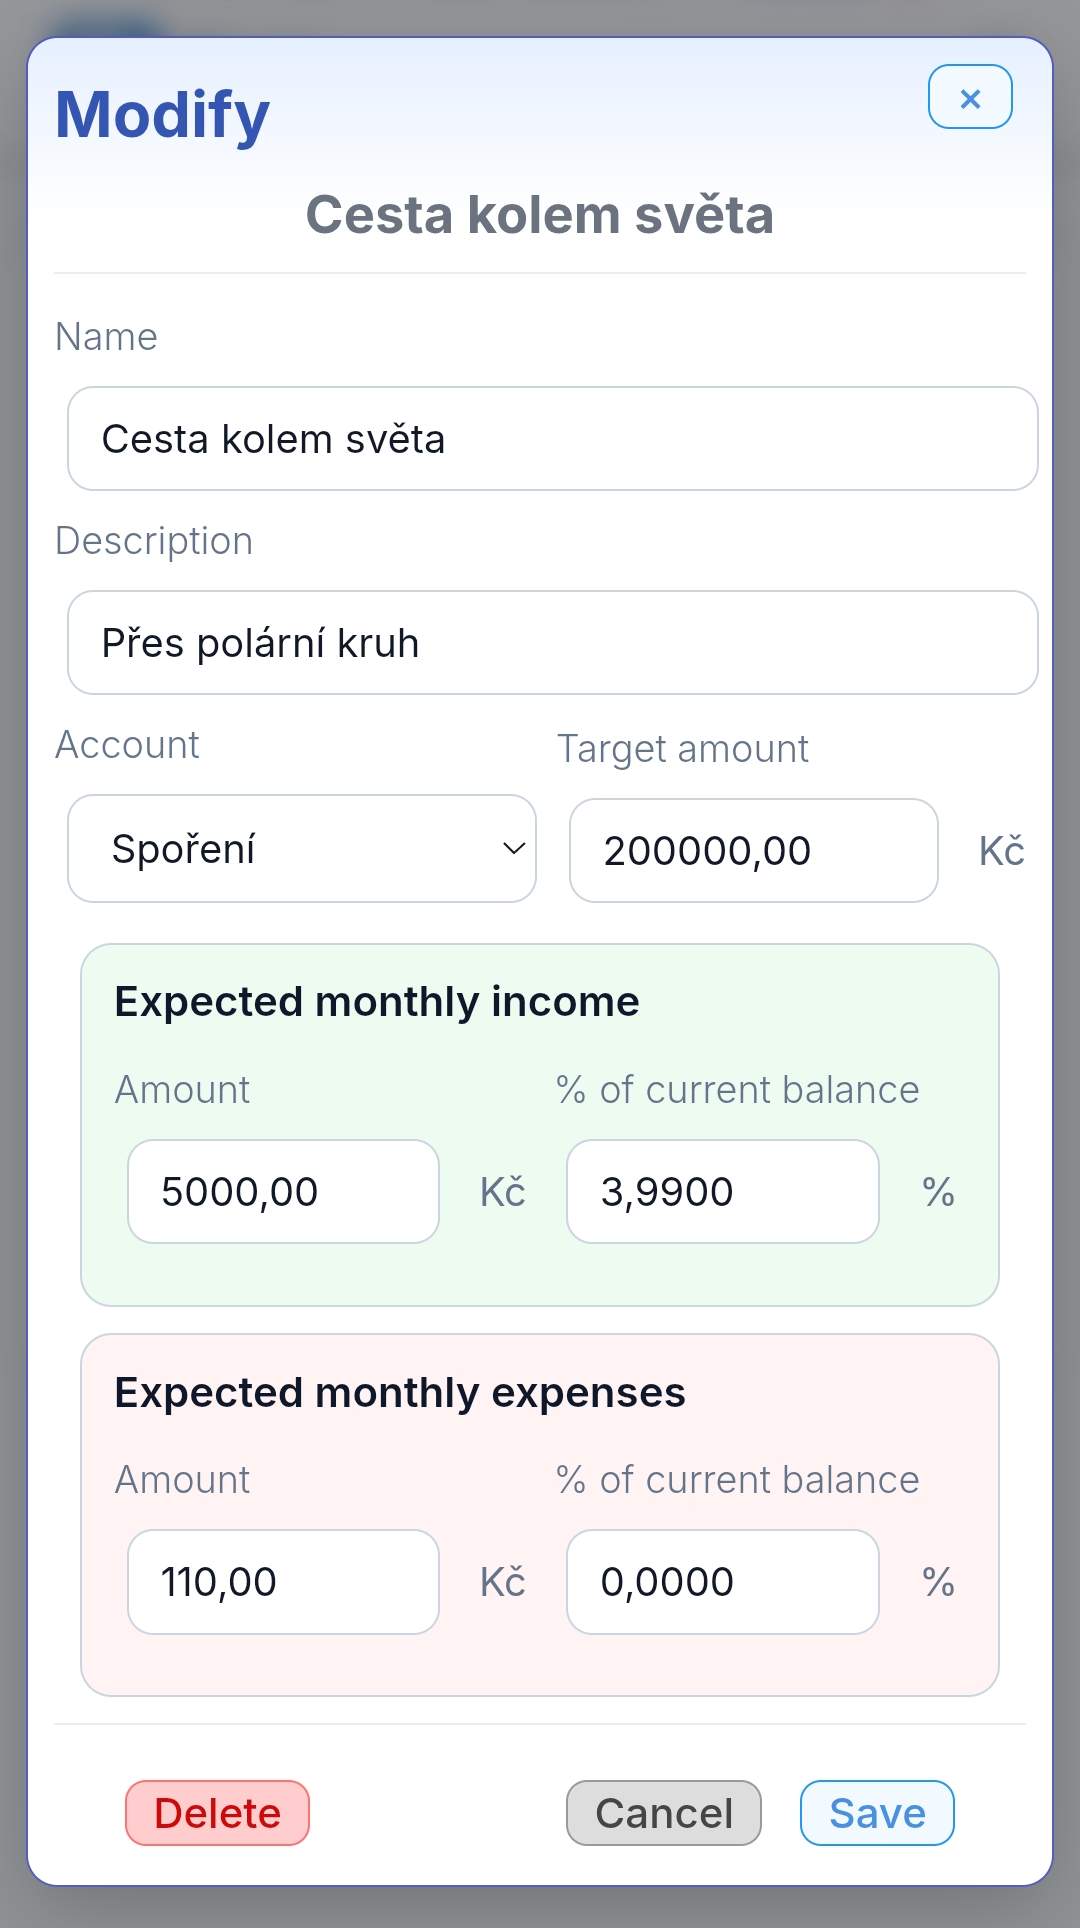
Task: Click the expenses percent field showing 0,0000
Action: (723, 1582)
